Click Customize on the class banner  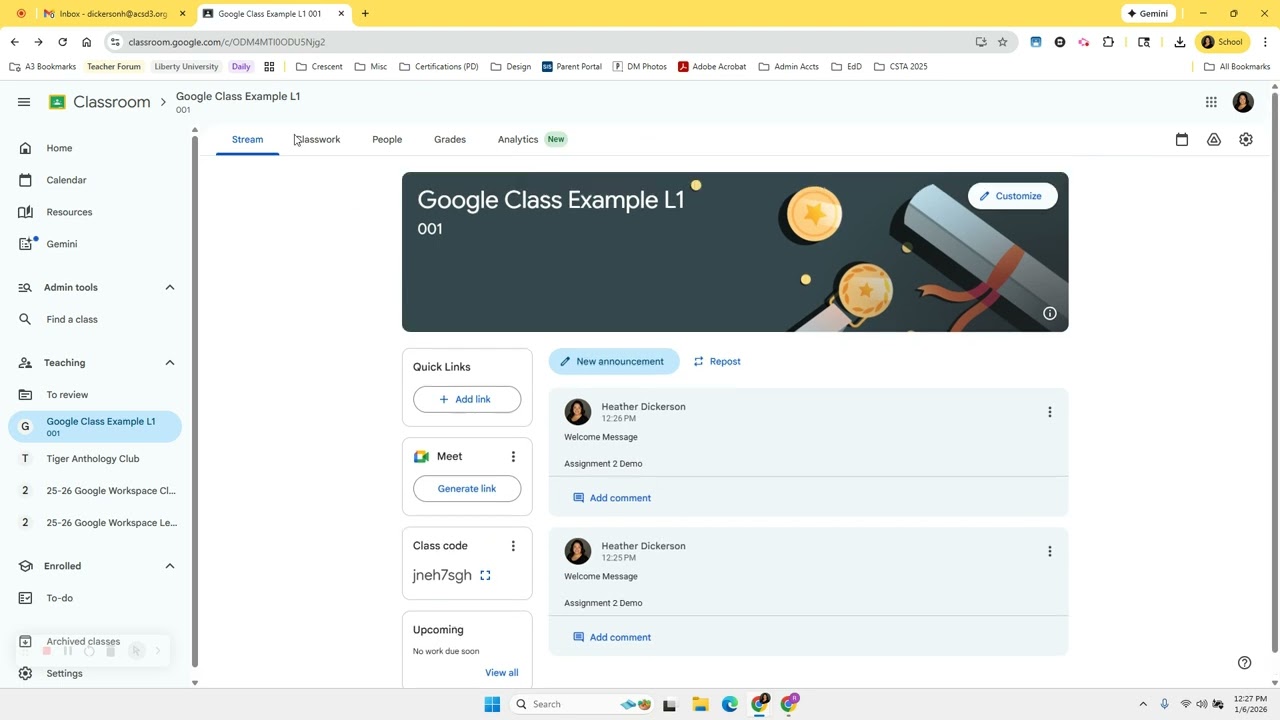(1012, 196)
